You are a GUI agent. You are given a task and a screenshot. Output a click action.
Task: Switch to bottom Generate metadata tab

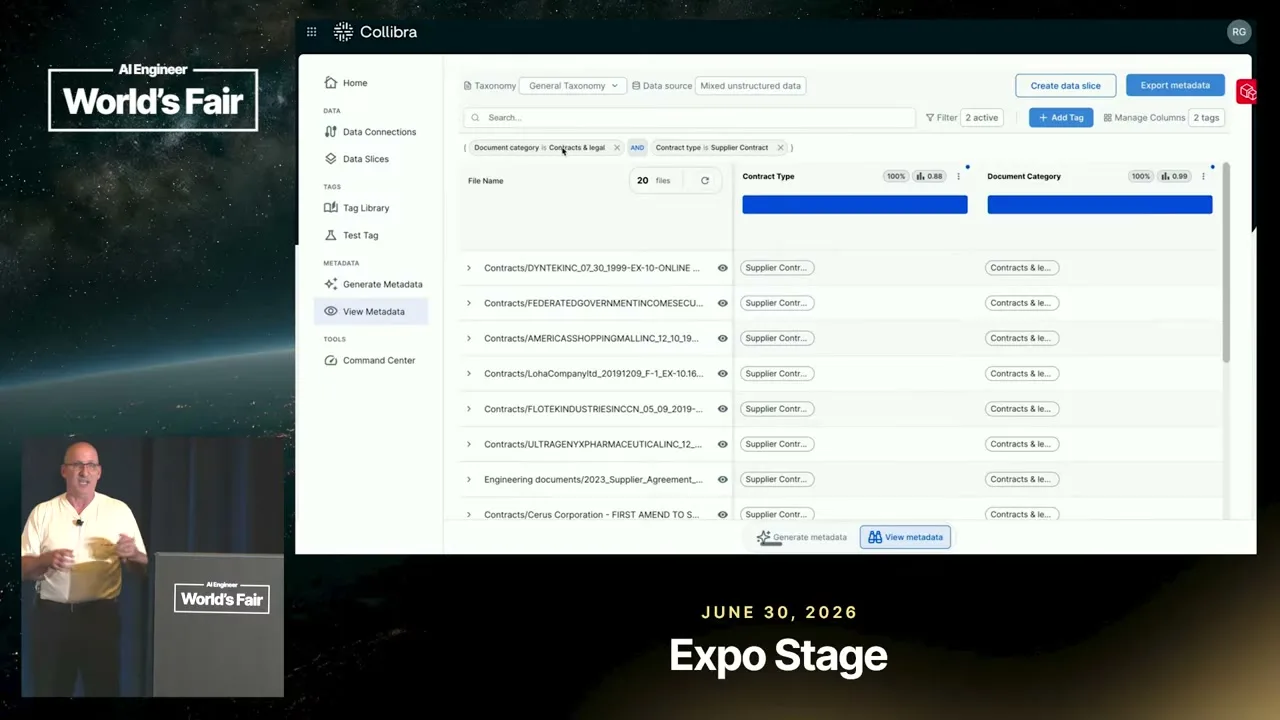click(802, 537)
